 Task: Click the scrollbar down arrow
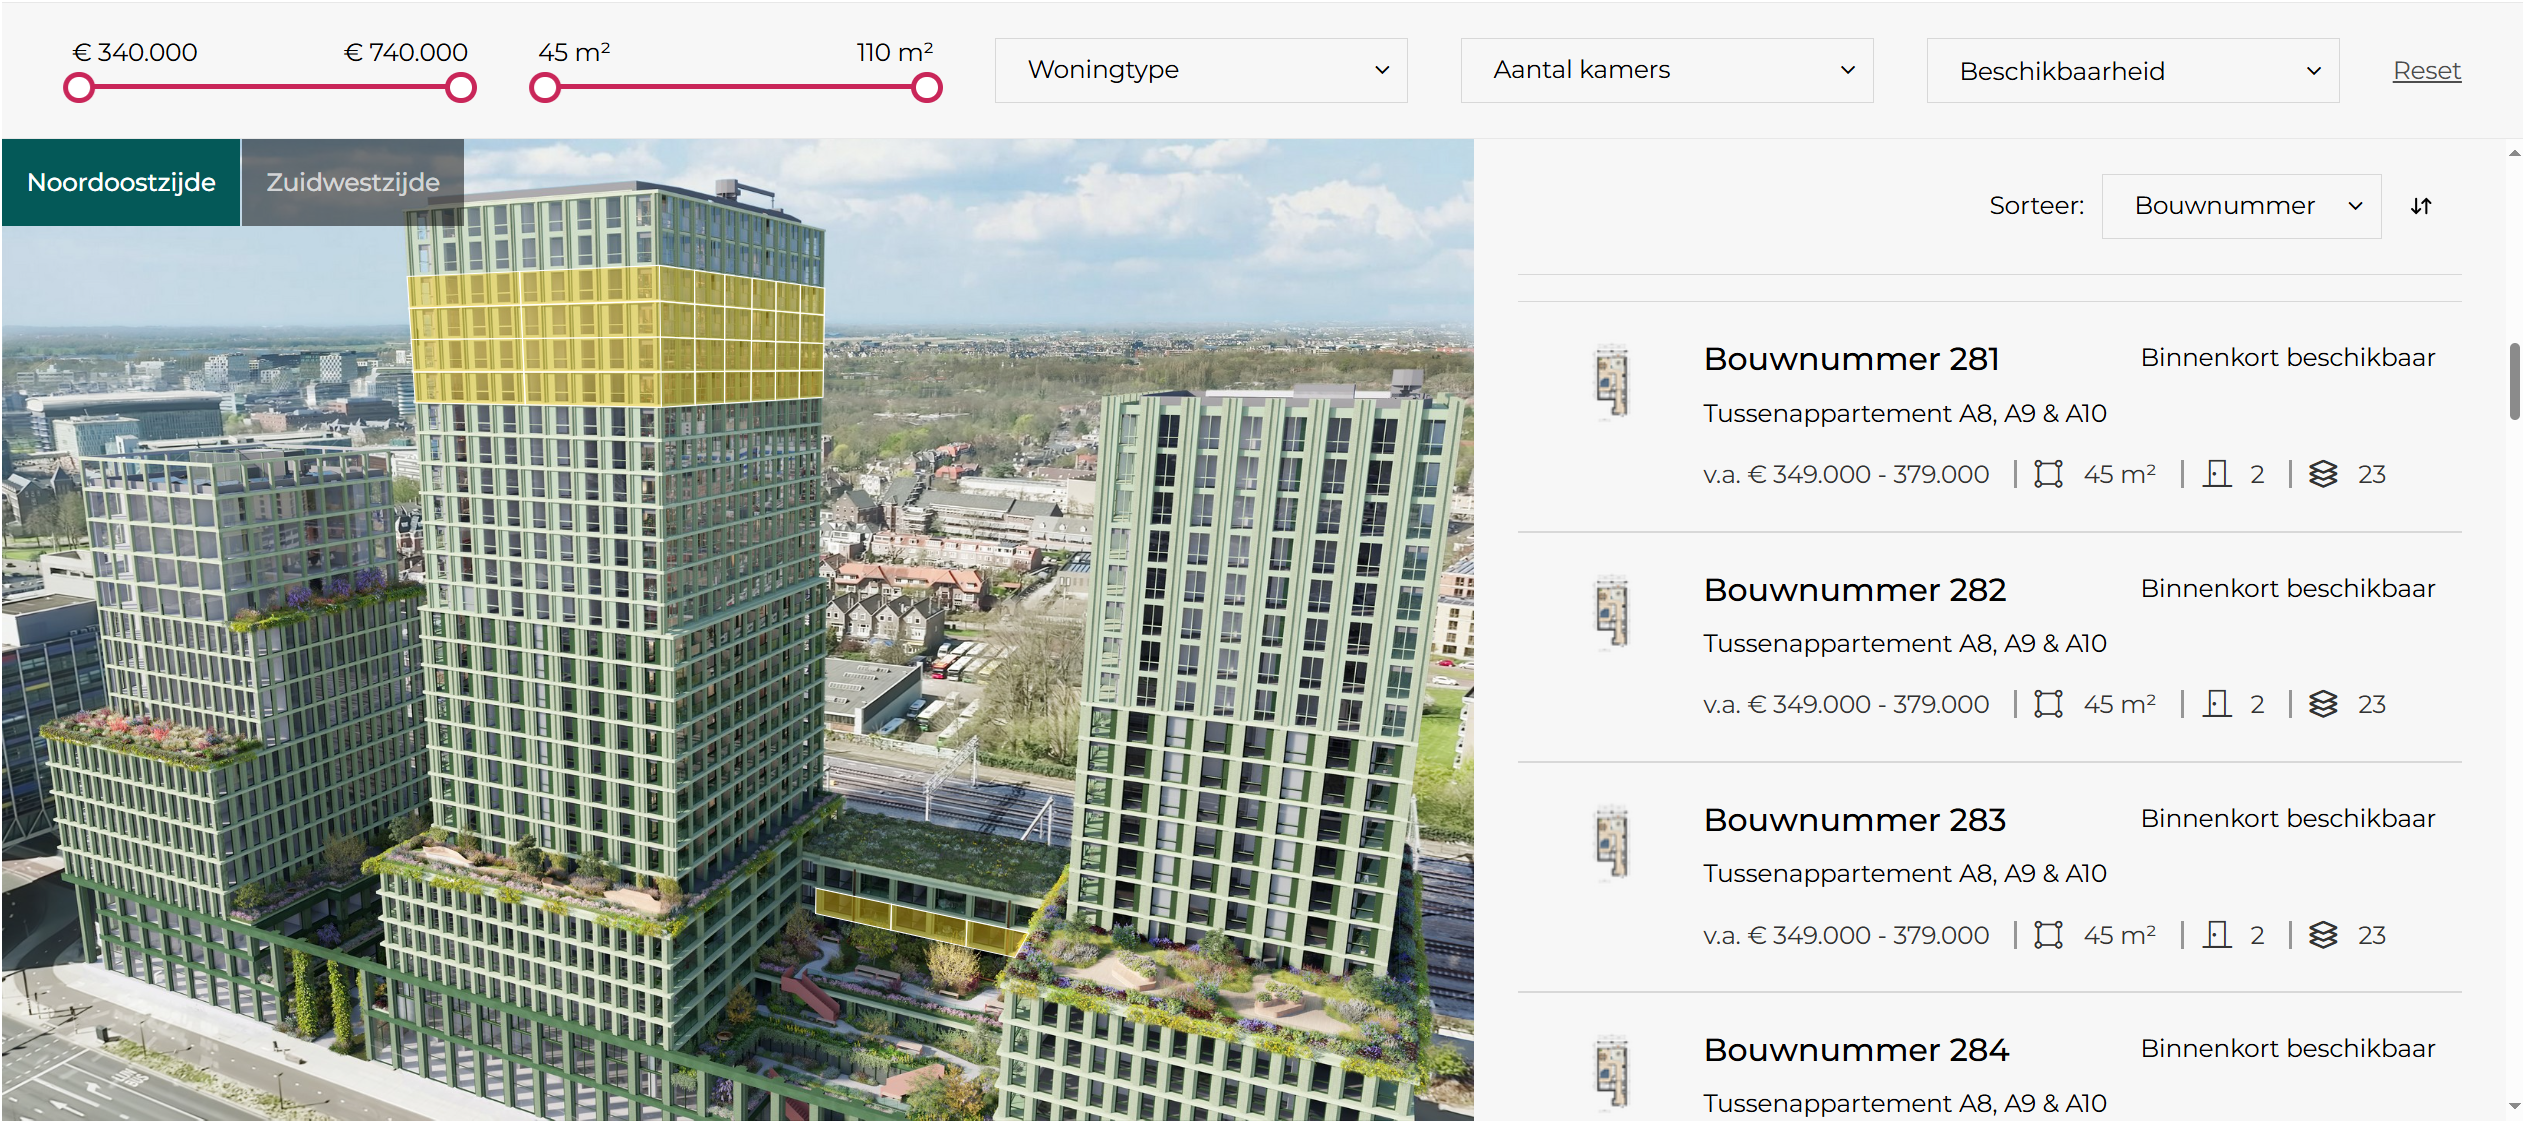point(2514,1106)
